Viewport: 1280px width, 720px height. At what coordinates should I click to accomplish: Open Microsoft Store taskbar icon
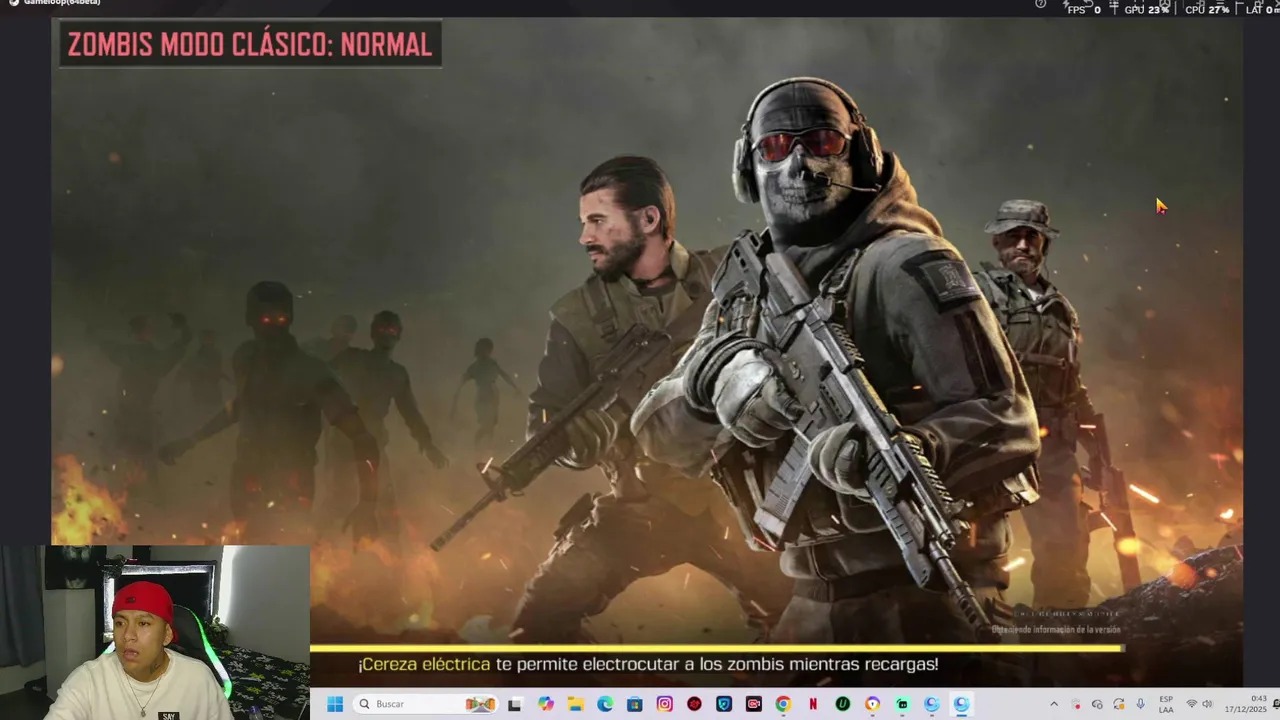634,704
